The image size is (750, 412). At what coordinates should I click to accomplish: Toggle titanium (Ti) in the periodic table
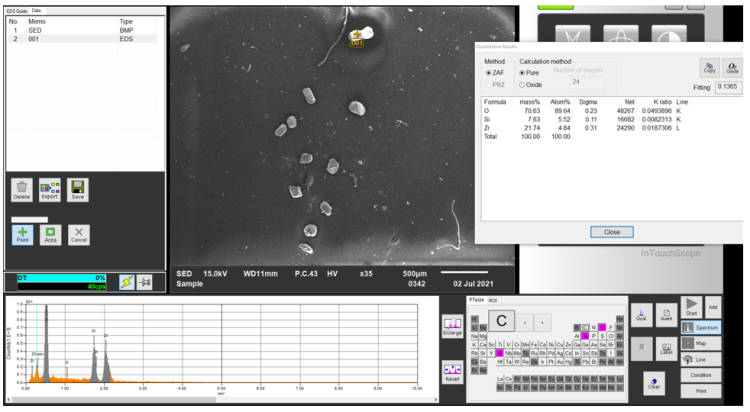pos(500,345)
